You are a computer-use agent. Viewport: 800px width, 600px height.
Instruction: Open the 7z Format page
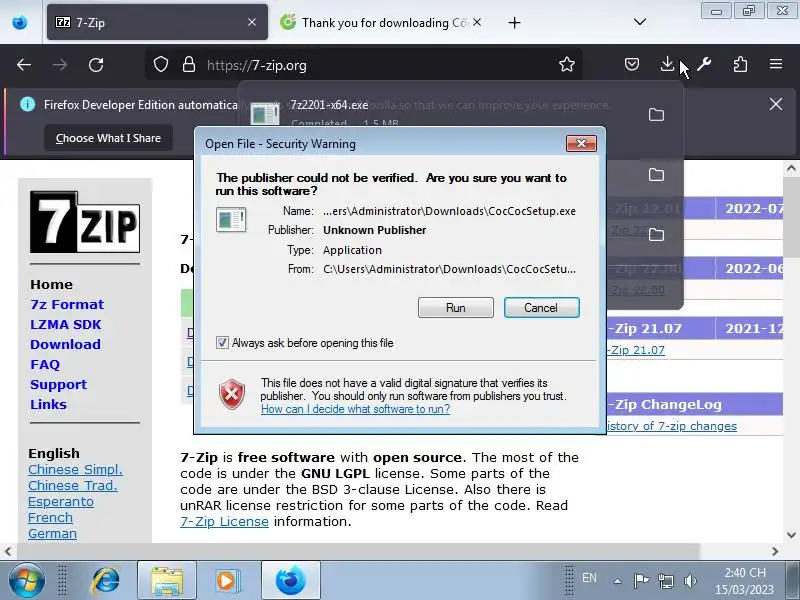[67, 305]
